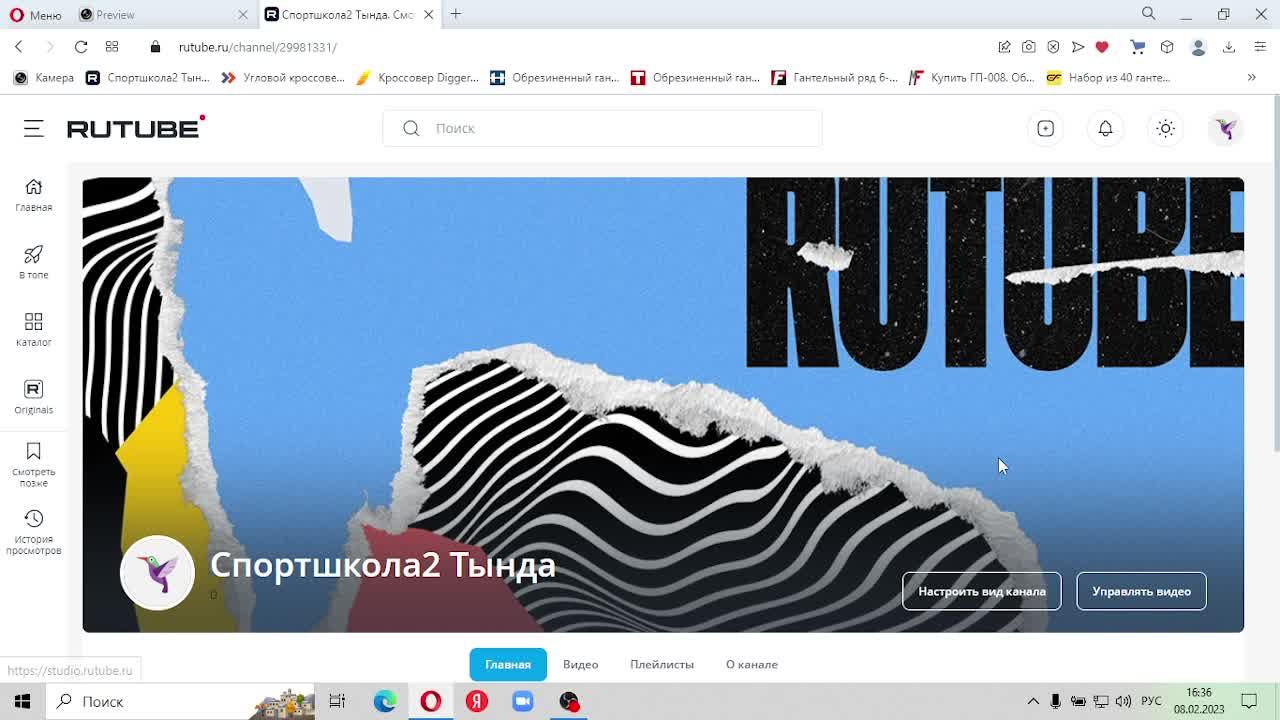
Task: Open the Windows Start menu
Action: pos(22,701)
